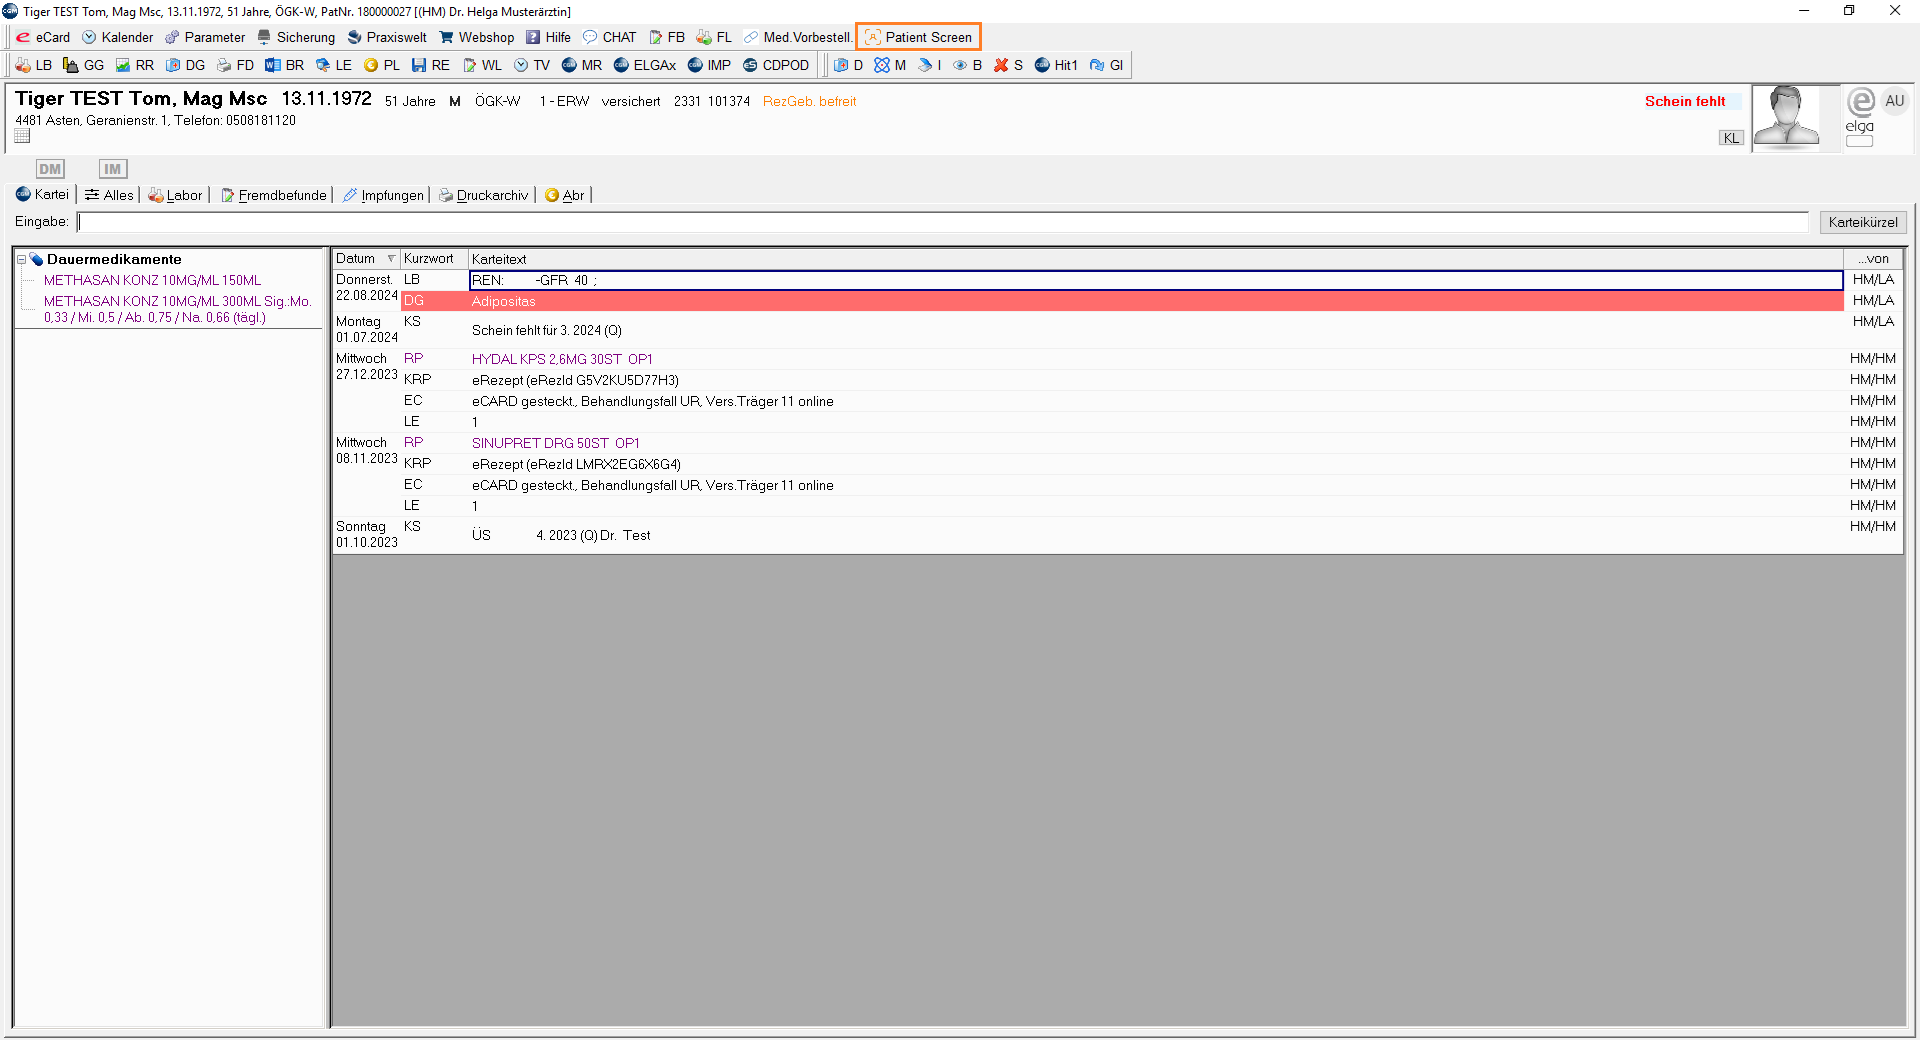This screenshot has width=1920, height=1040.
Task: Switch to the Impfungen tab
Action: (x=383, y=195)
